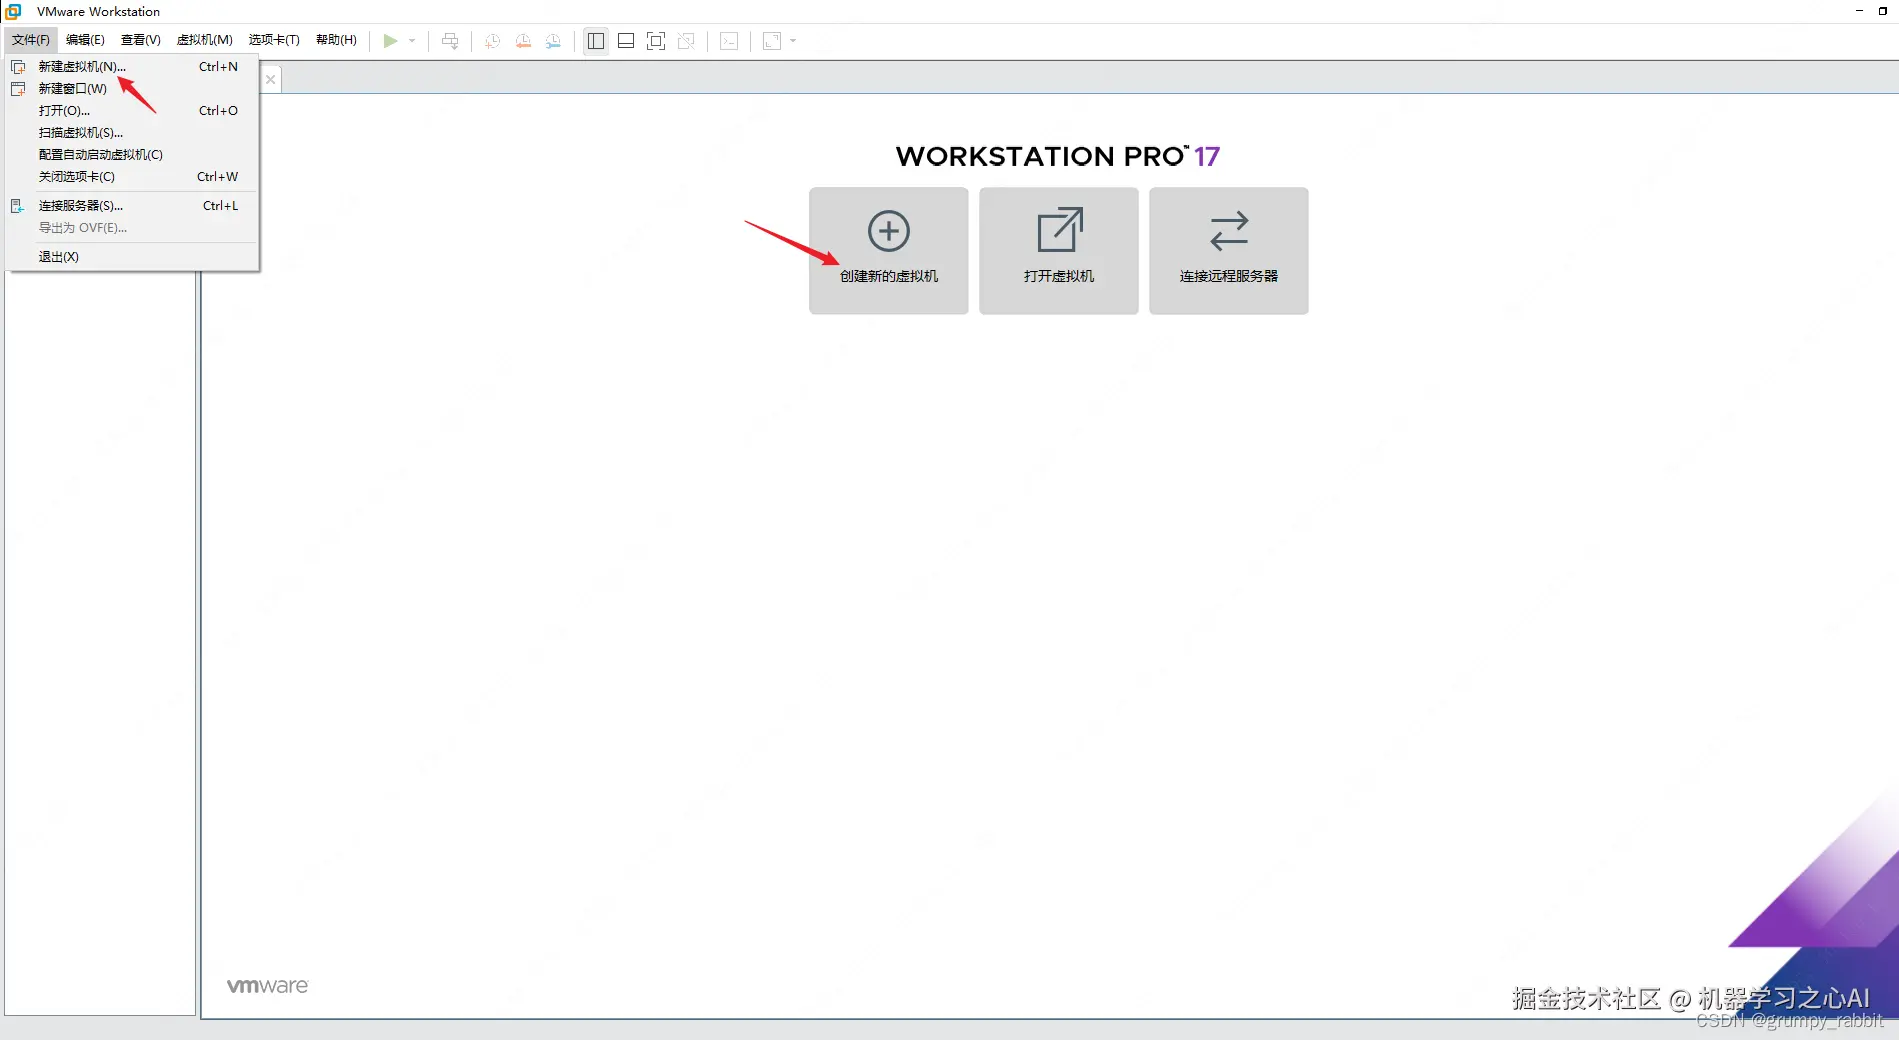Viewport: 1899px width, 1040px height.
Task: Click the Send Ctrl+Alt+Del toolbar icon
Action: (x=450, y=41)
